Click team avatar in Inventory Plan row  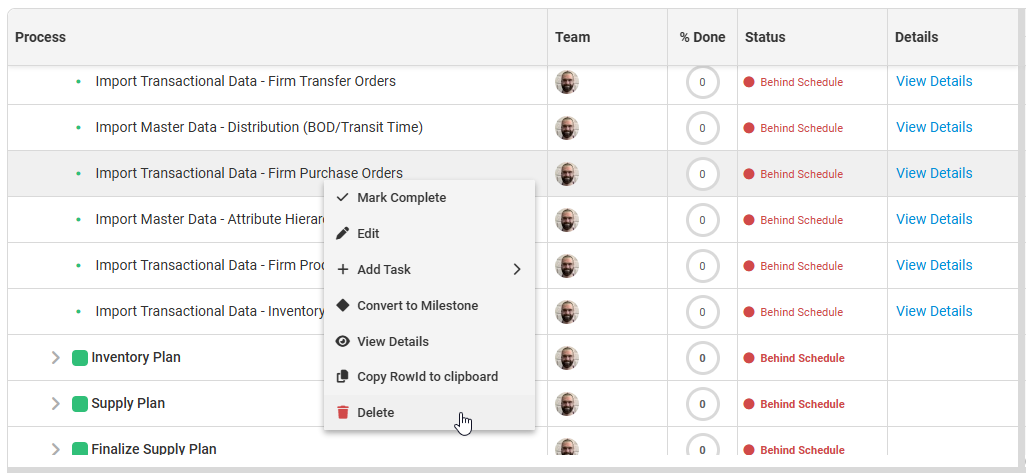click(x=567, y=358)
